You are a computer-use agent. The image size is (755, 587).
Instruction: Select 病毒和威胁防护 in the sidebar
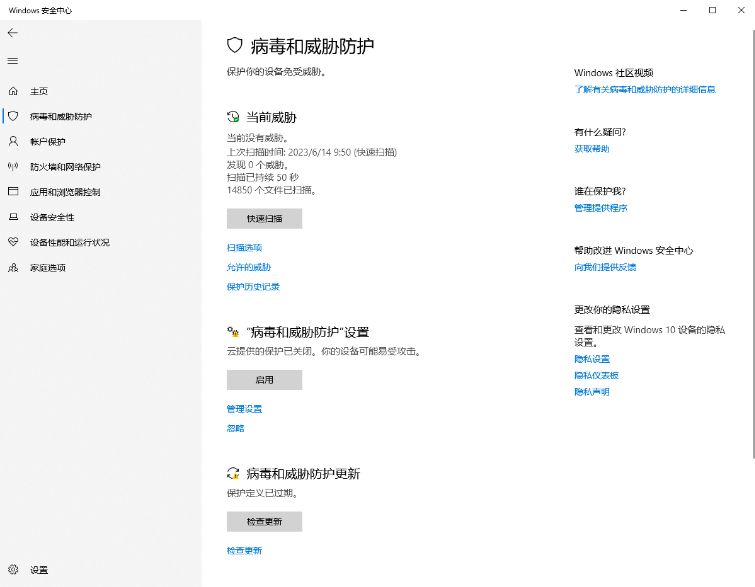[61, 116]
